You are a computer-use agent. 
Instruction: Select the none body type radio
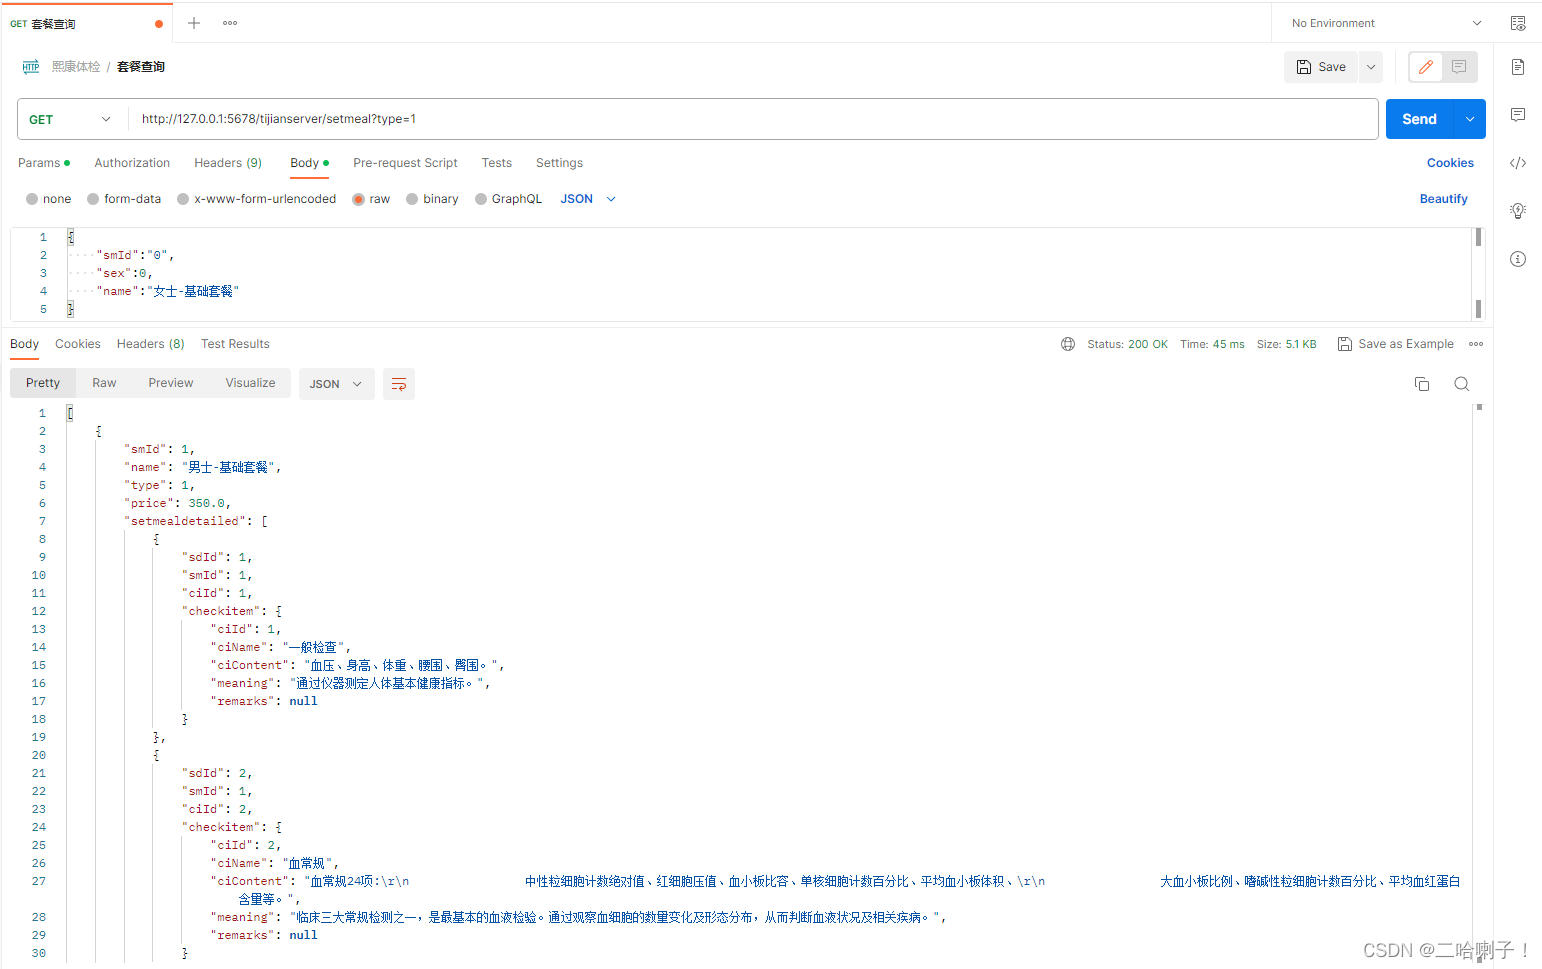click(32, 199)
